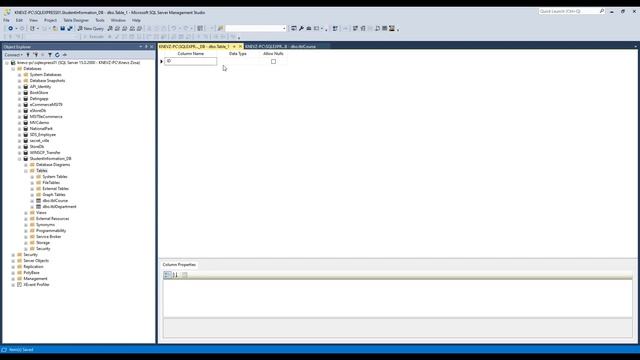
Task: Select the PolyBase node
Action: (31, 272)
